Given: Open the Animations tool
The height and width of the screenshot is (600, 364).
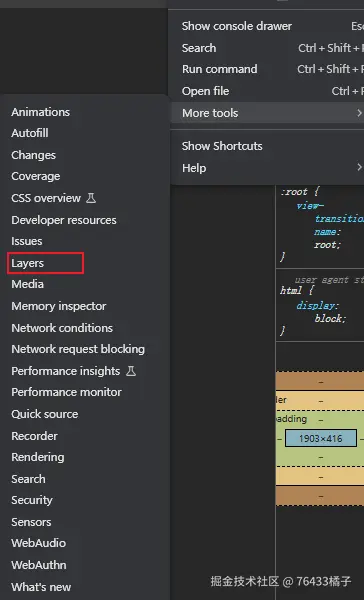Looking at the screenshot, I should pos(41,112).
